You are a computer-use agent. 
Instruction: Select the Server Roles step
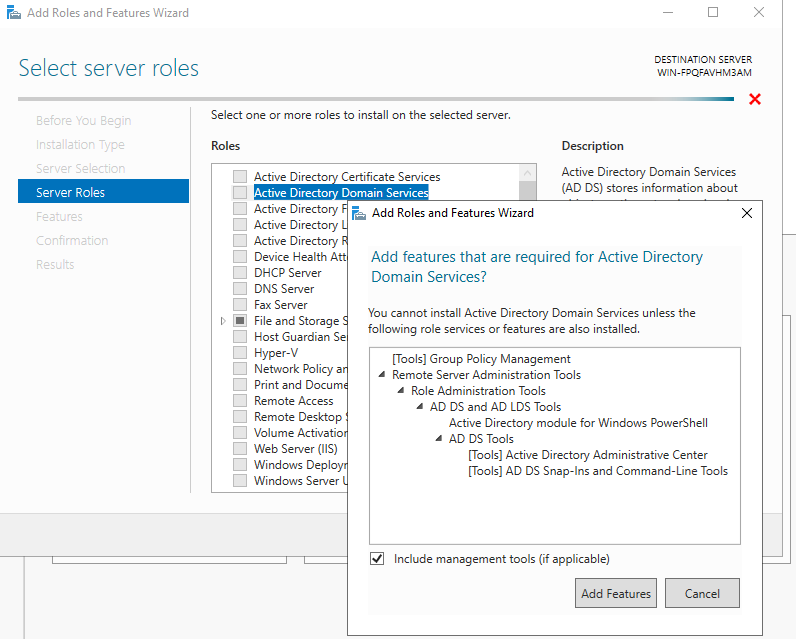click(104, 192)
